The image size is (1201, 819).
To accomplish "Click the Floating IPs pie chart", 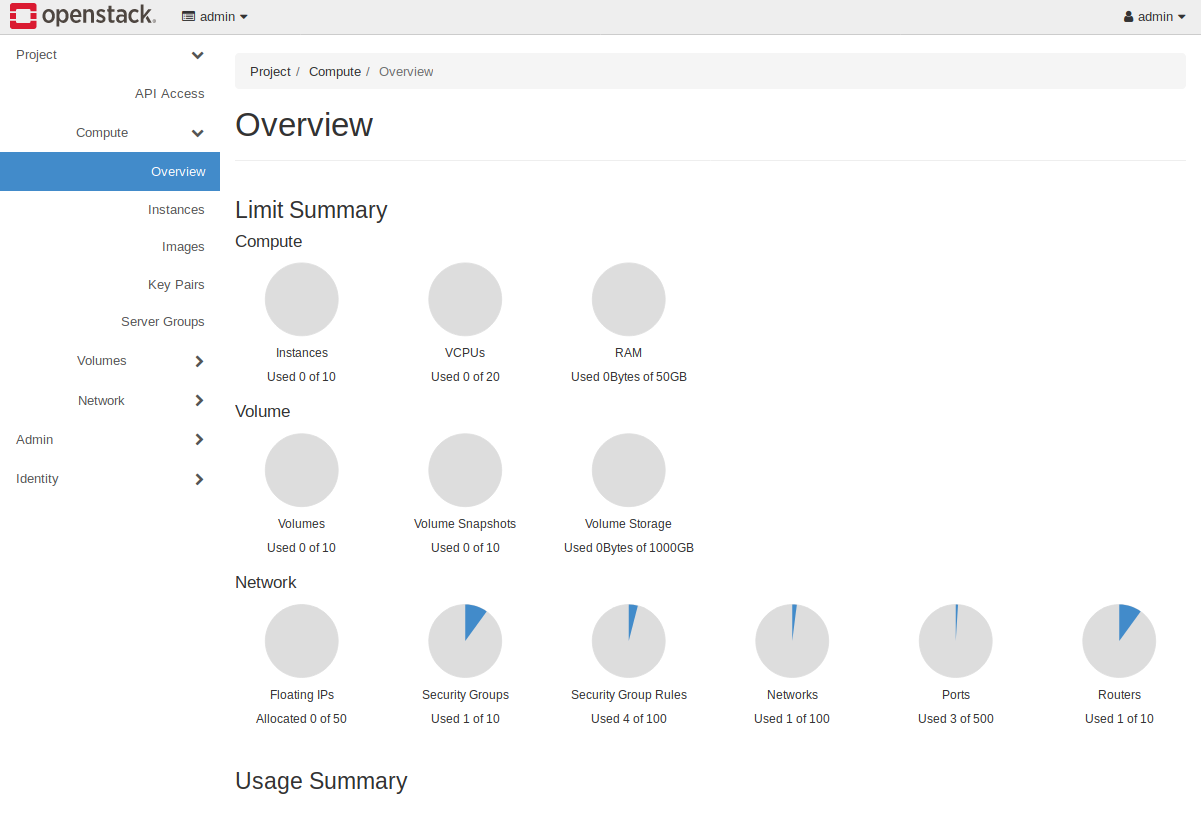I will click(x=301, y=640).
